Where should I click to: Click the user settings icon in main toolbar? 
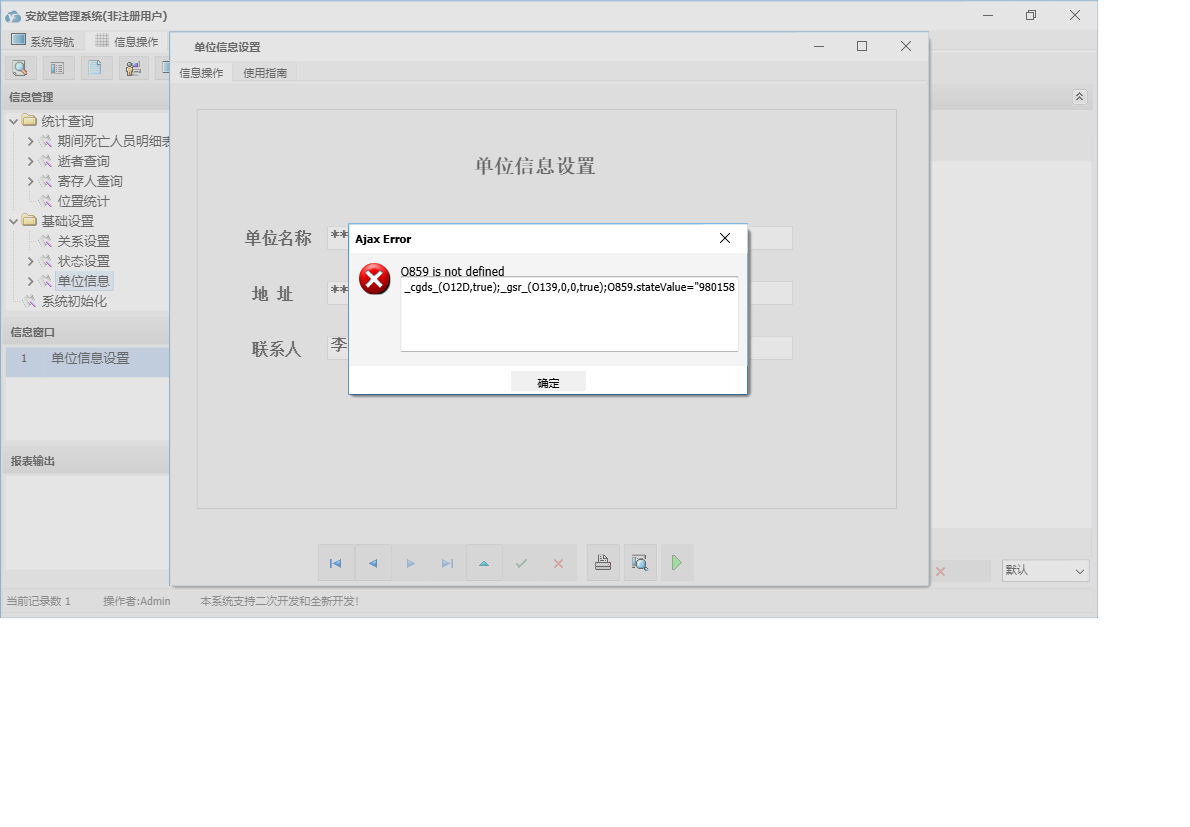(x=133, y=68)
